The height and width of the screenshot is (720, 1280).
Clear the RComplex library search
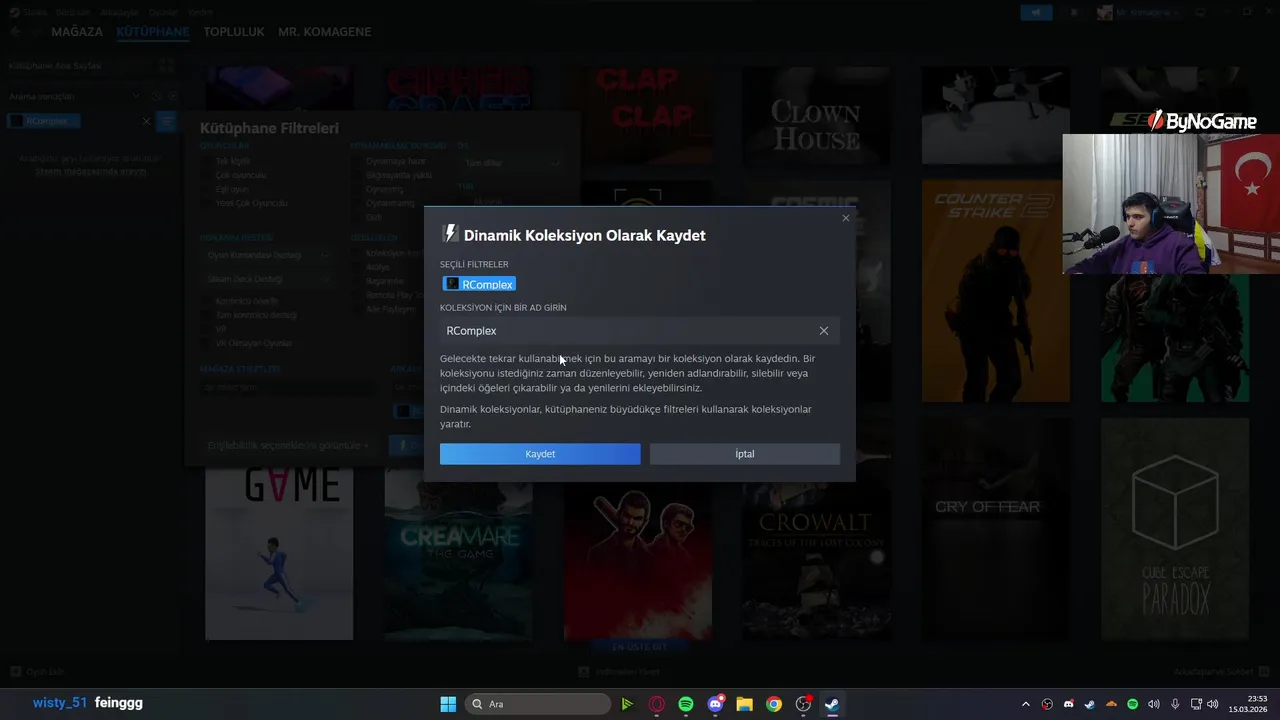coord(146,121)
